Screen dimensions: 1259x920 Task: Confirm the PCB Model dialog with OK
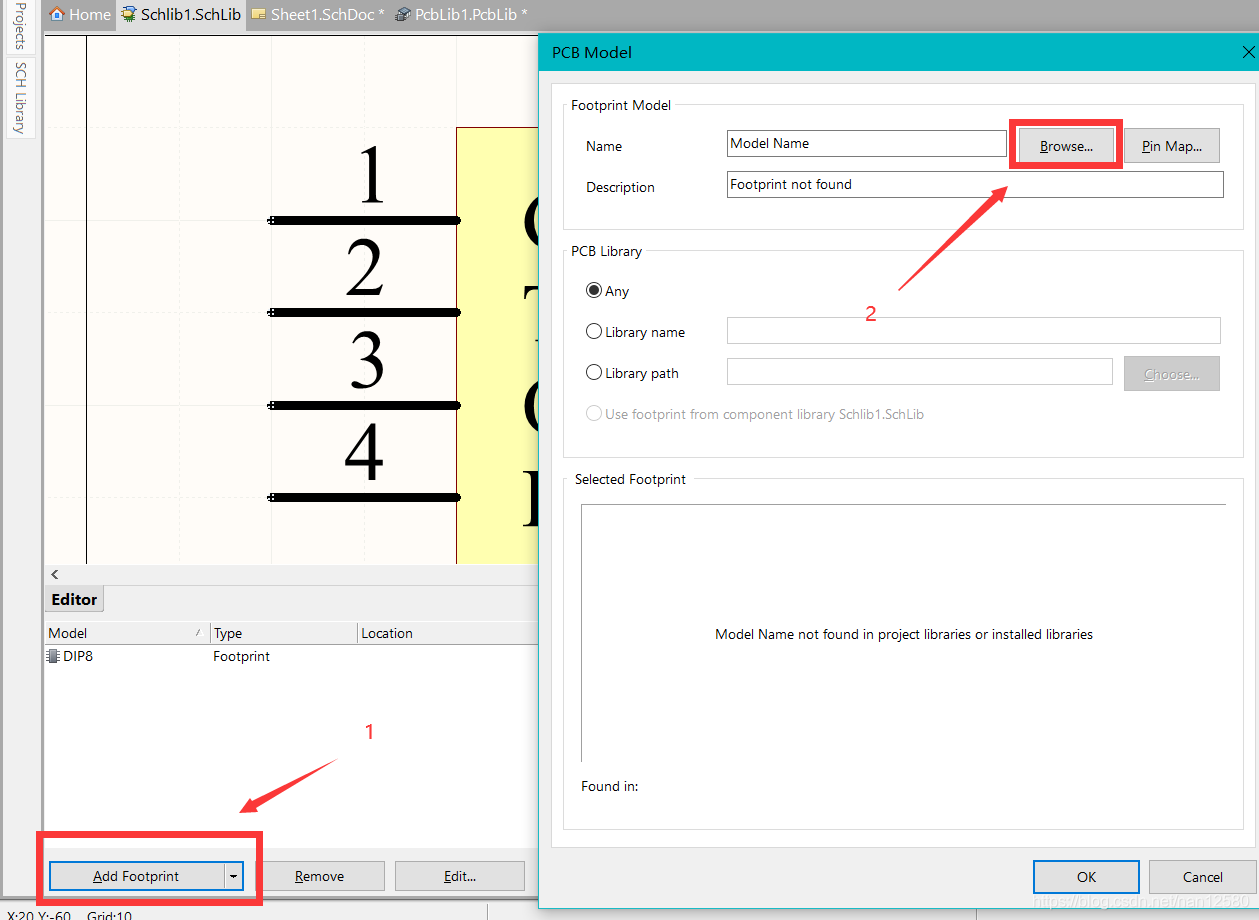pyautogui.click(x=1086, y=877)
